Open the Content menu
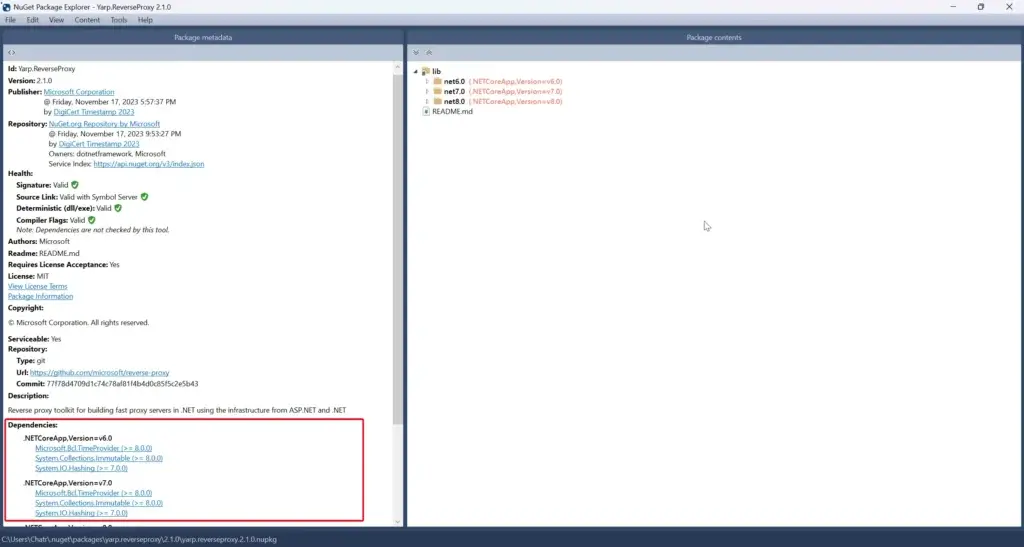Viewport: 1024px width, 547px height. pos(87,20)
